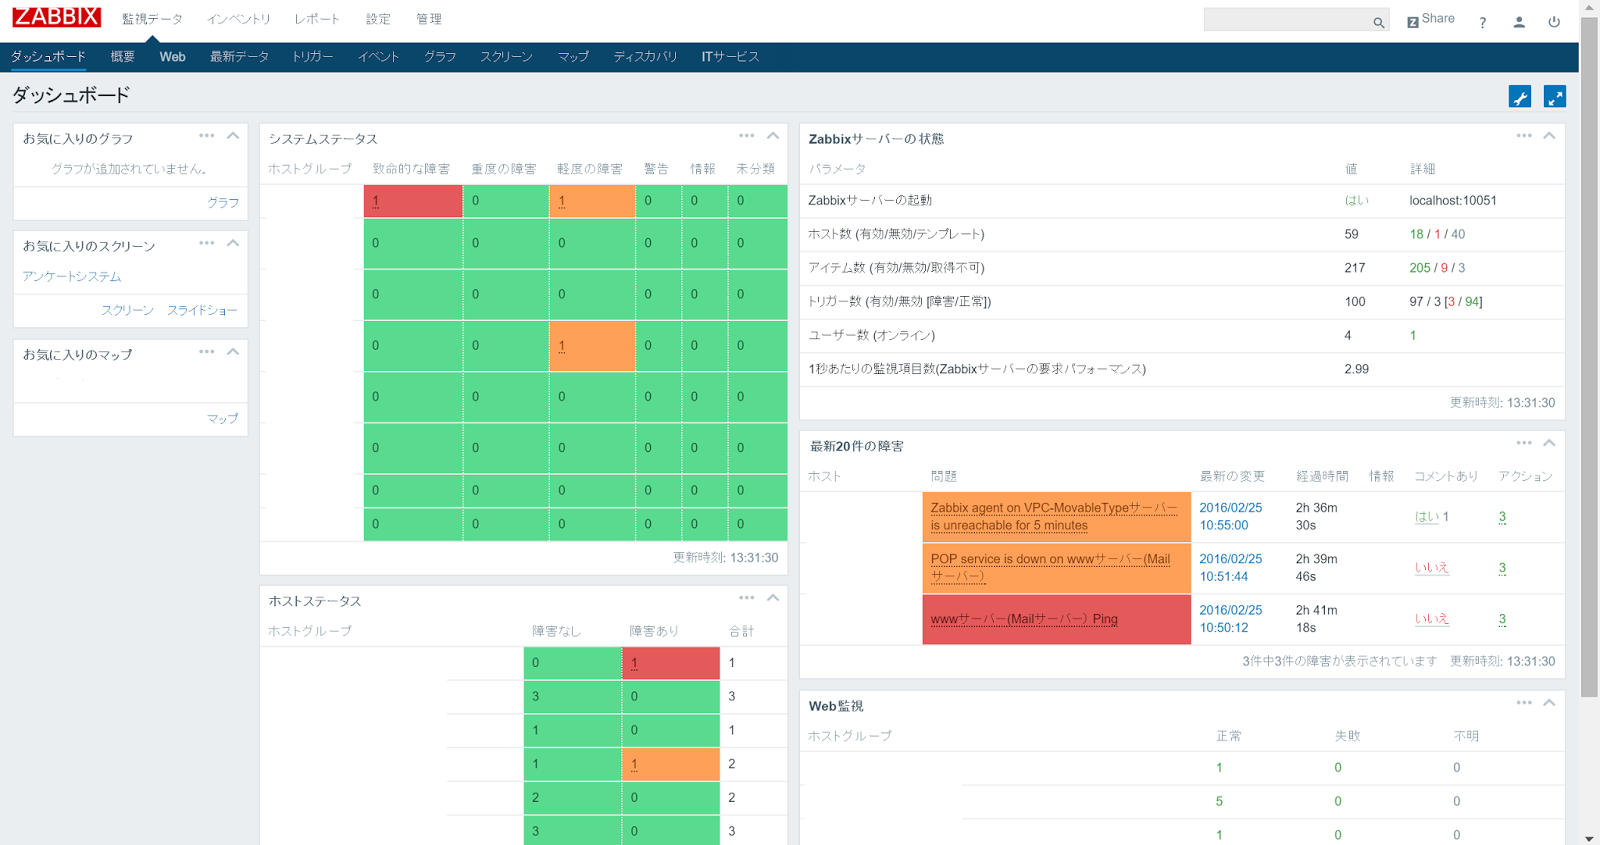Switch to the Web tab
The width and height of the screenshot is (1600, 845).
[173, 57]
